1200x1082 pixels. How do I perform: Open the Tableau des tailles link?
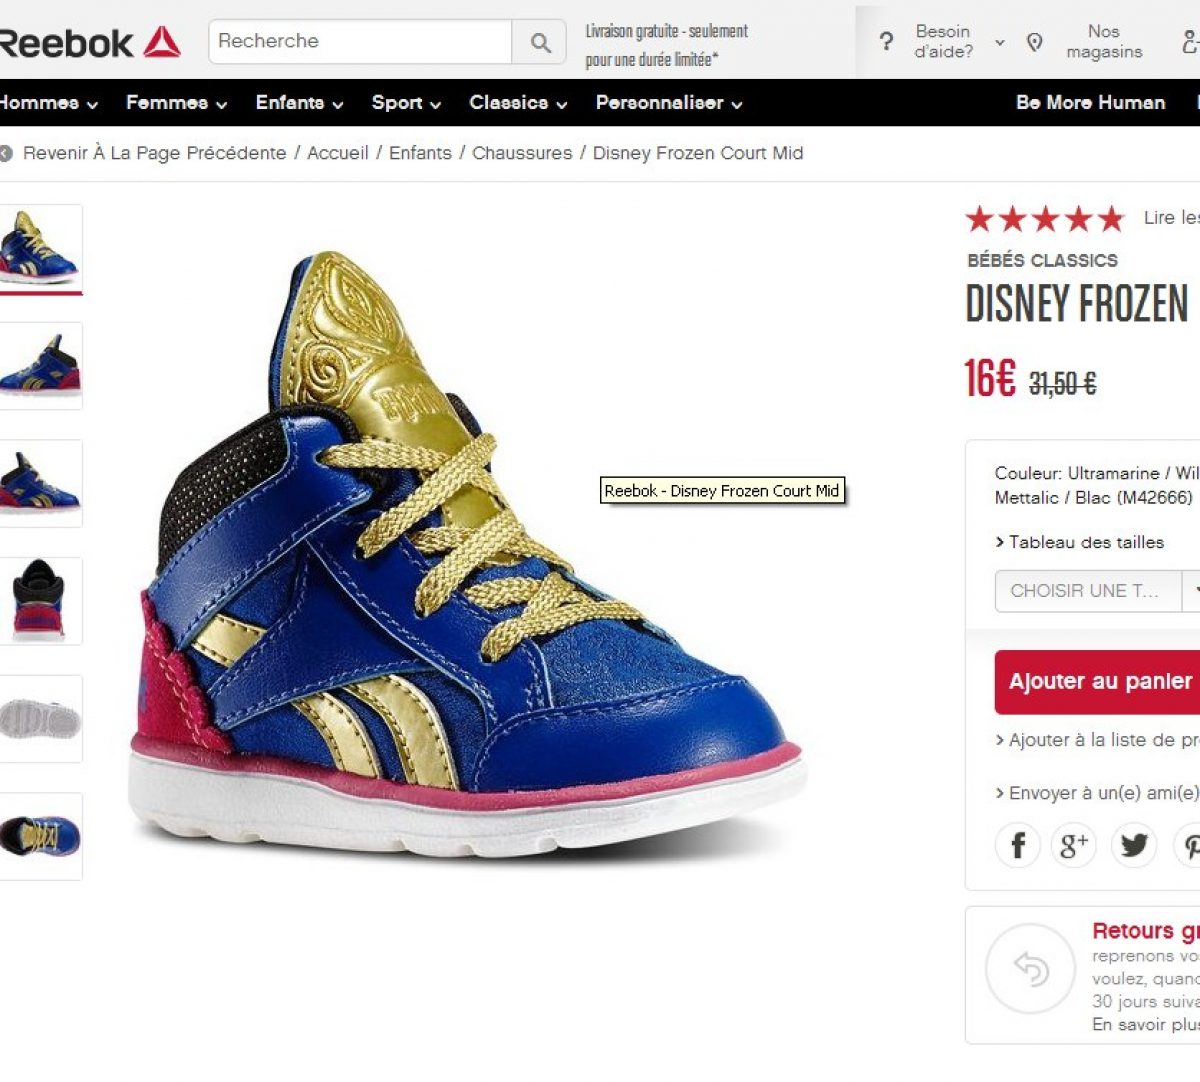pos(1085,542)
